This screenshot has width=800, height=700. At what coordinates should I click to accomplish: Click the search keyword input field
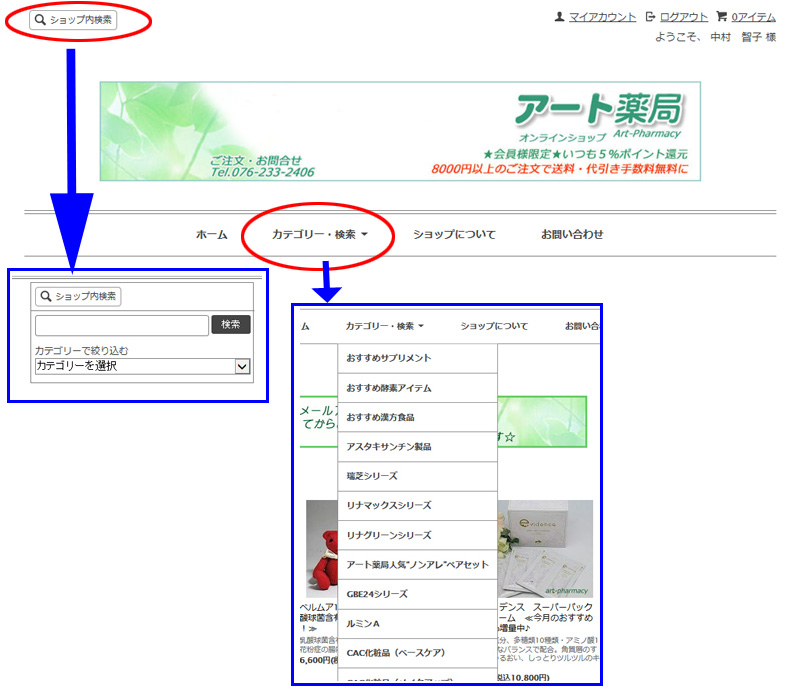pyautogui.click(x=122, y=325)
